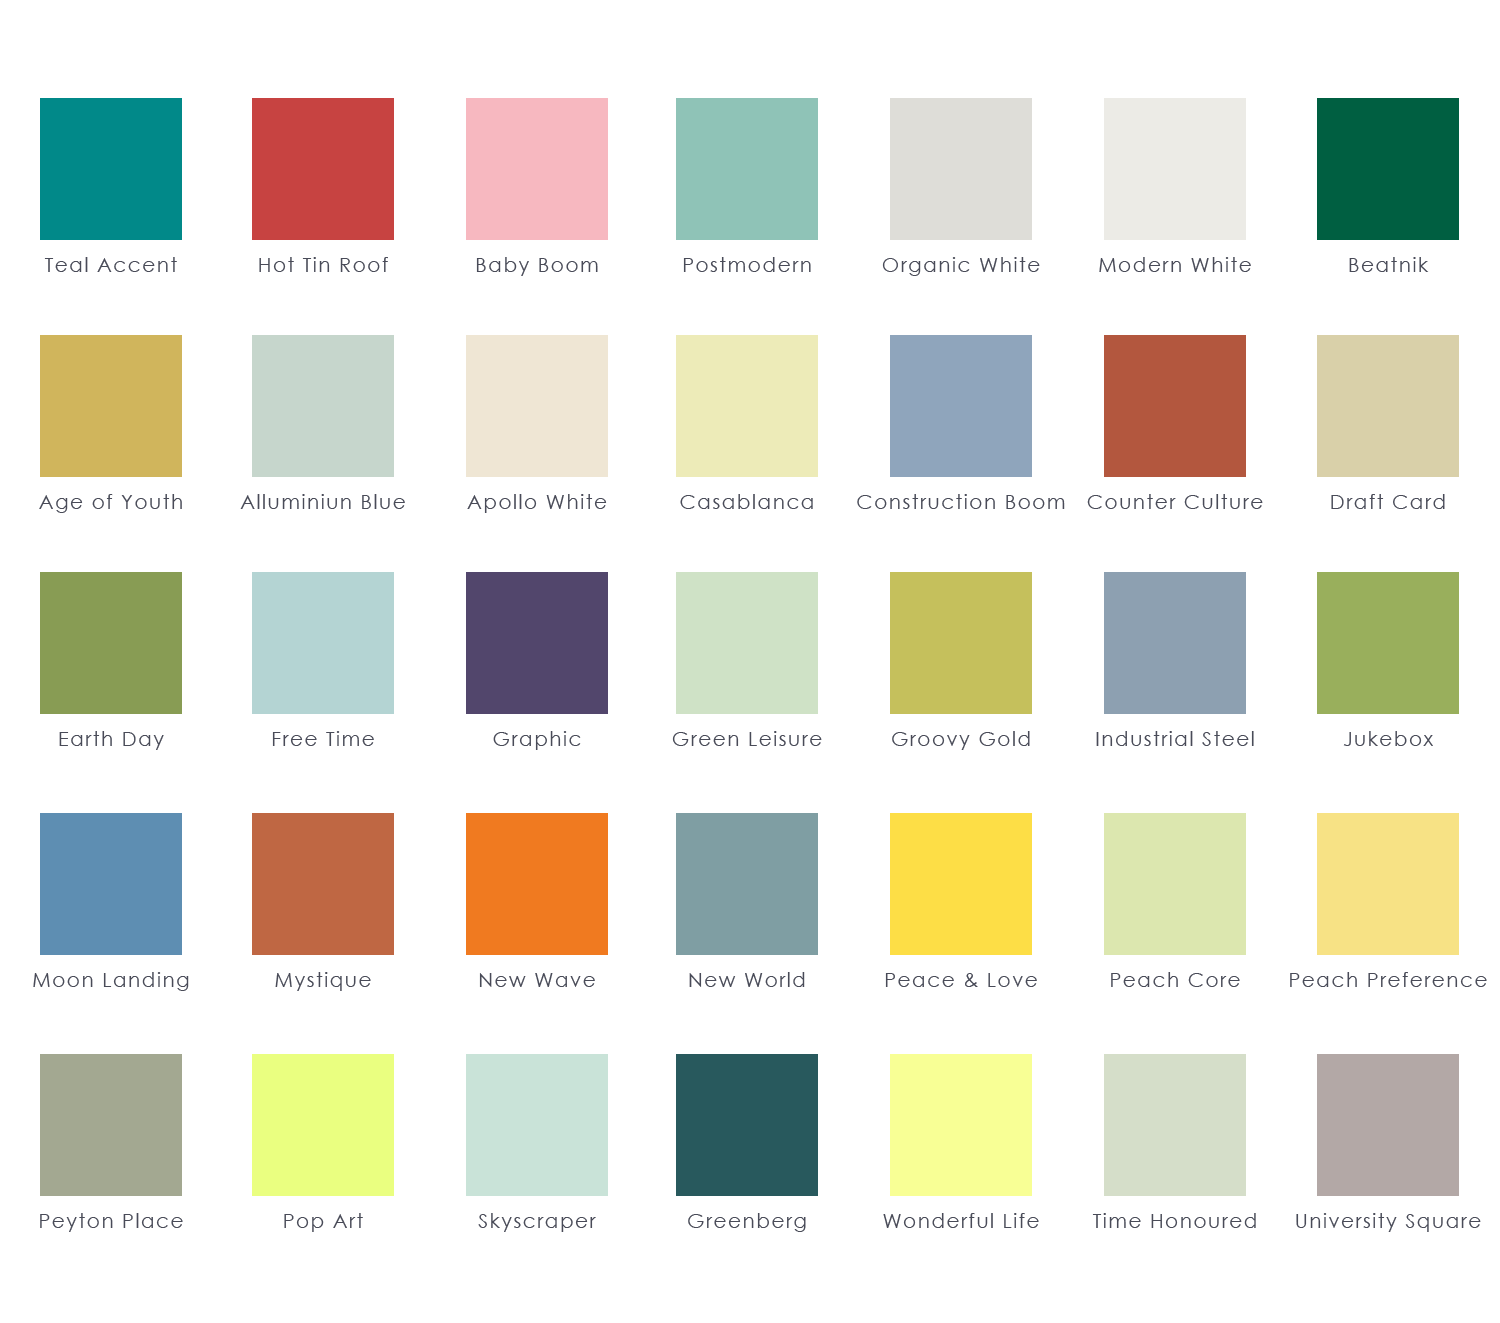
Task: Click the 'Modern White' label
Action: click(1175, 265)
